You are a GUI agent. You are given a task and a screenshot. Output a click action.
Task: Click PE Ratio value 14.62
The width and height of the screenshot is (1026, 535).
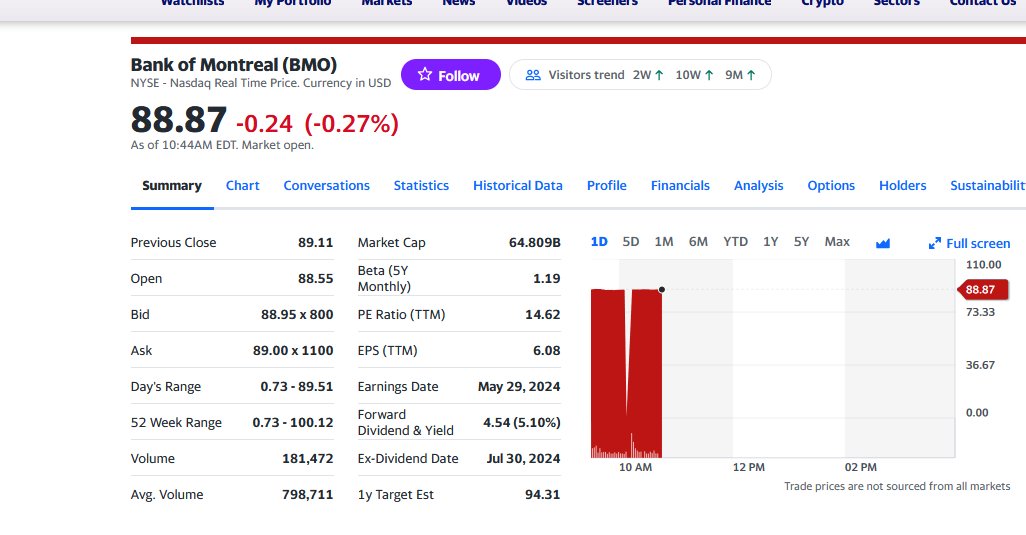(x=542, y=315)
